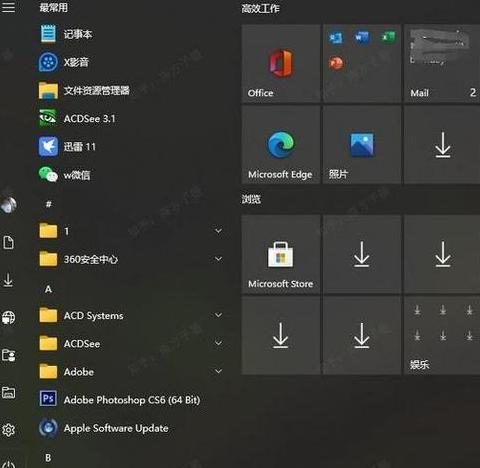Expand the ACDSee folder chevron
Viewport: 480px width, 468px height.
pos(219,343)
